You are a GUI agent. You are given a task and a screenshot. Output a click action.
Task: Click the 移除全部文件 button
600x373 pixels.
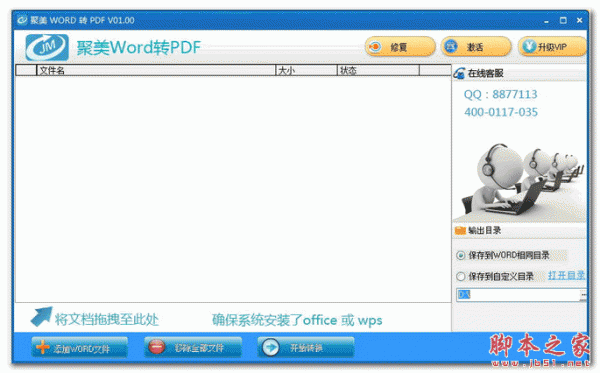click(x=193, y=348)
